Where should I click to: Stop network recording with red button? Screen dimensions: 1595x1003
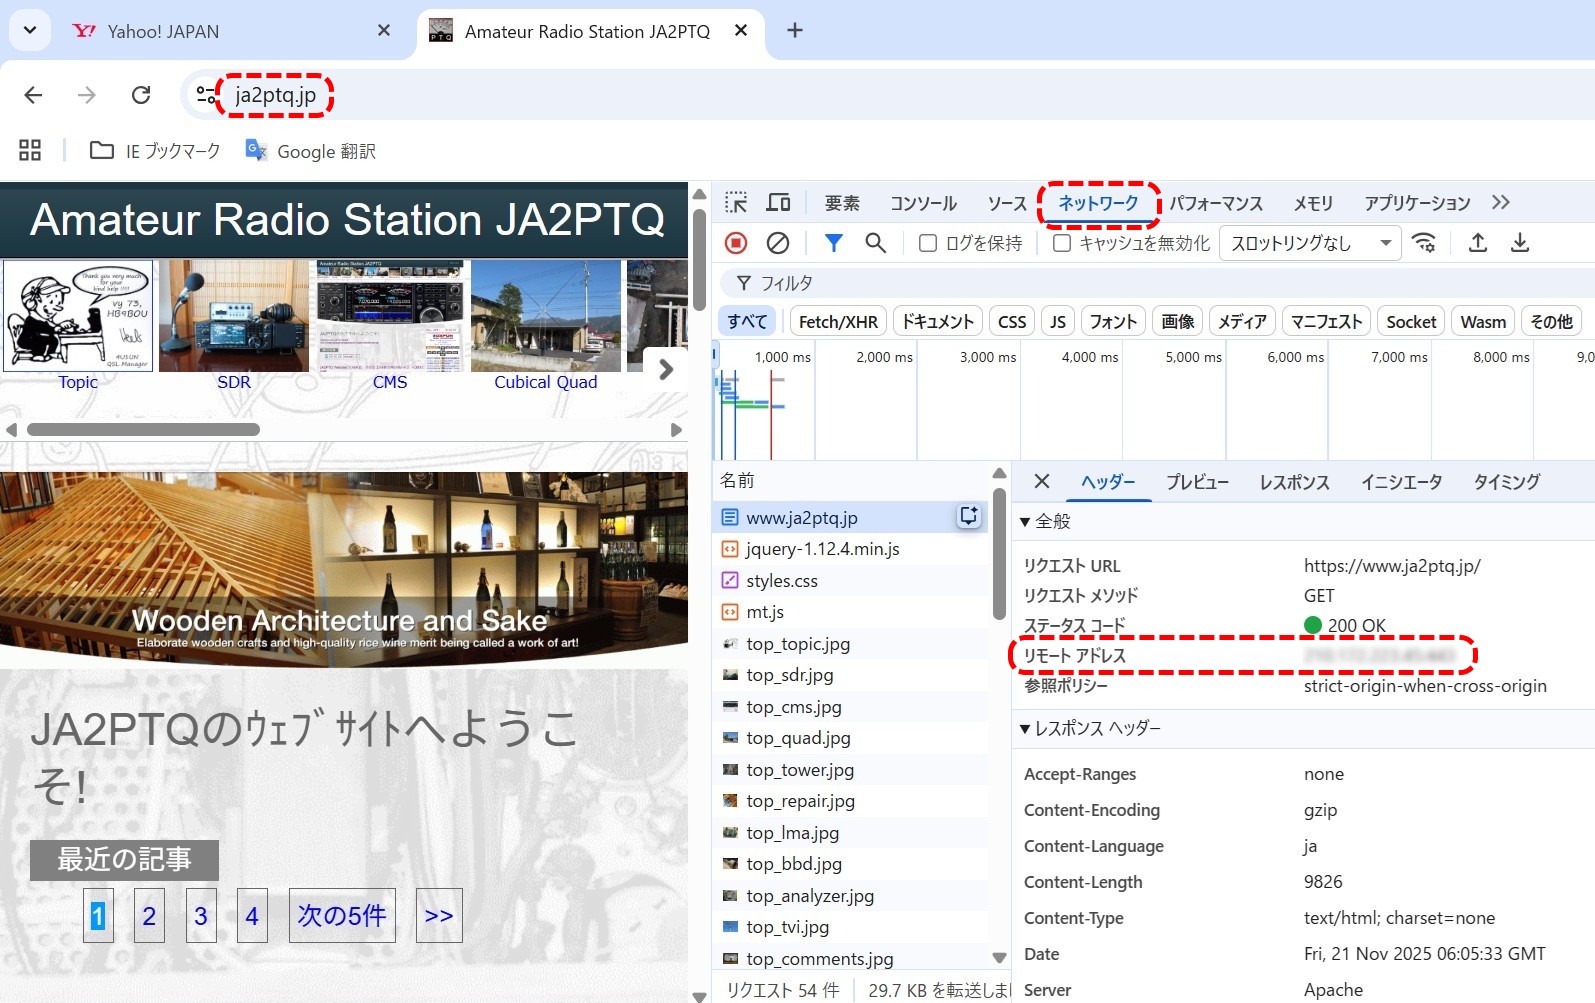(736, 243)
